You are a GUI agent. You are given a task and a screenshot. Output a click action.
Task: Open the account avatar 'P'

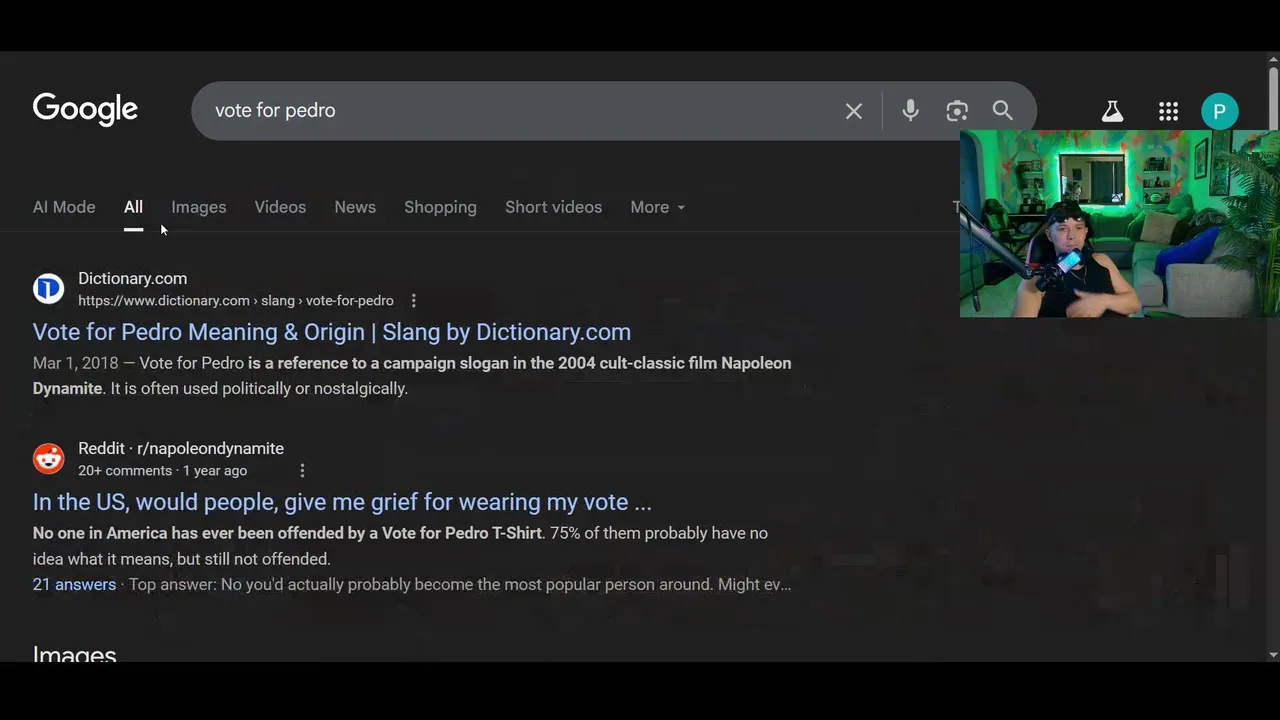tap(1219, 111)
